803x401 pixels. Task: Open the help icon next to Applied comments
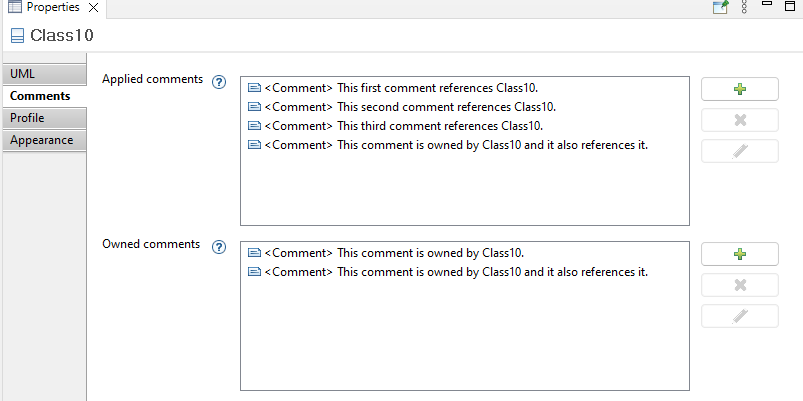click(x=219, y=82)
